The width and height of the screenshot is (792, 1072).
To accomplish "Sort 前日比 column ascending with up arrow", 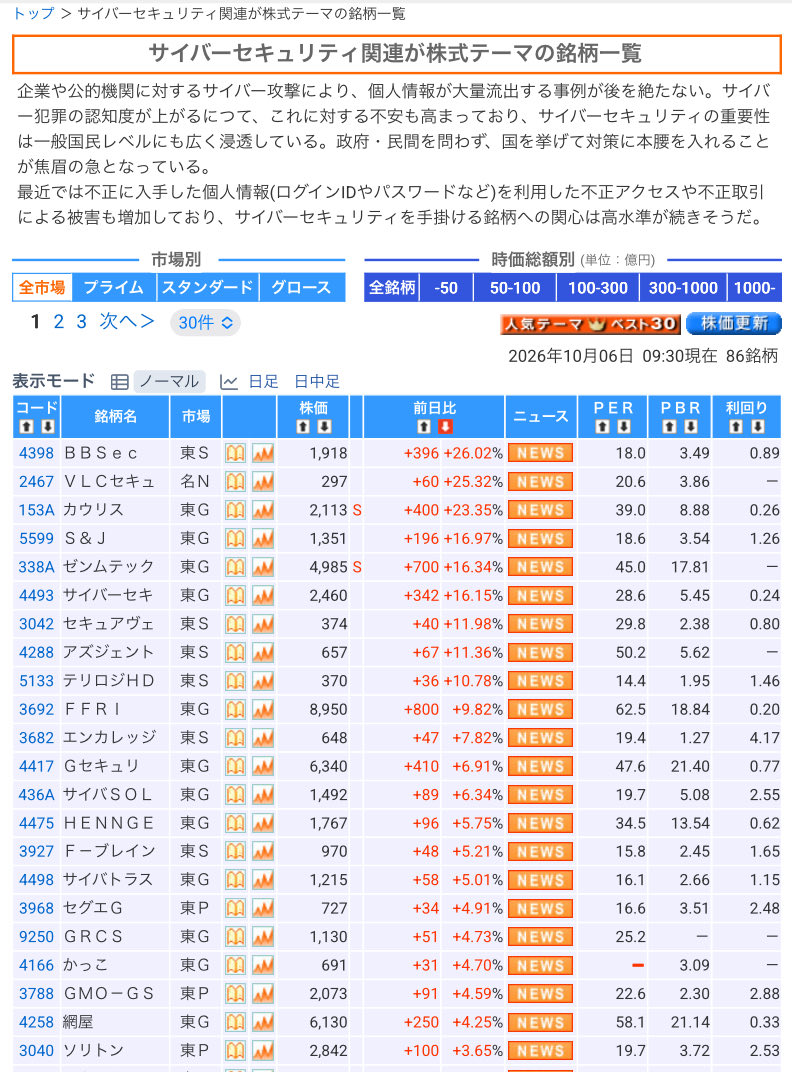I will tap(424, 427).
